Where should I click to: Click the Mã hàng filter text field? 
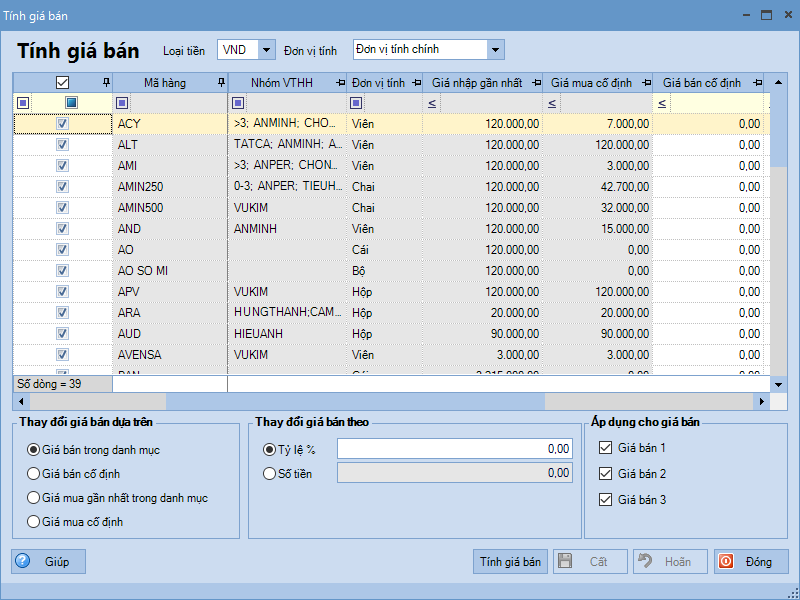[x=178, y=104]
